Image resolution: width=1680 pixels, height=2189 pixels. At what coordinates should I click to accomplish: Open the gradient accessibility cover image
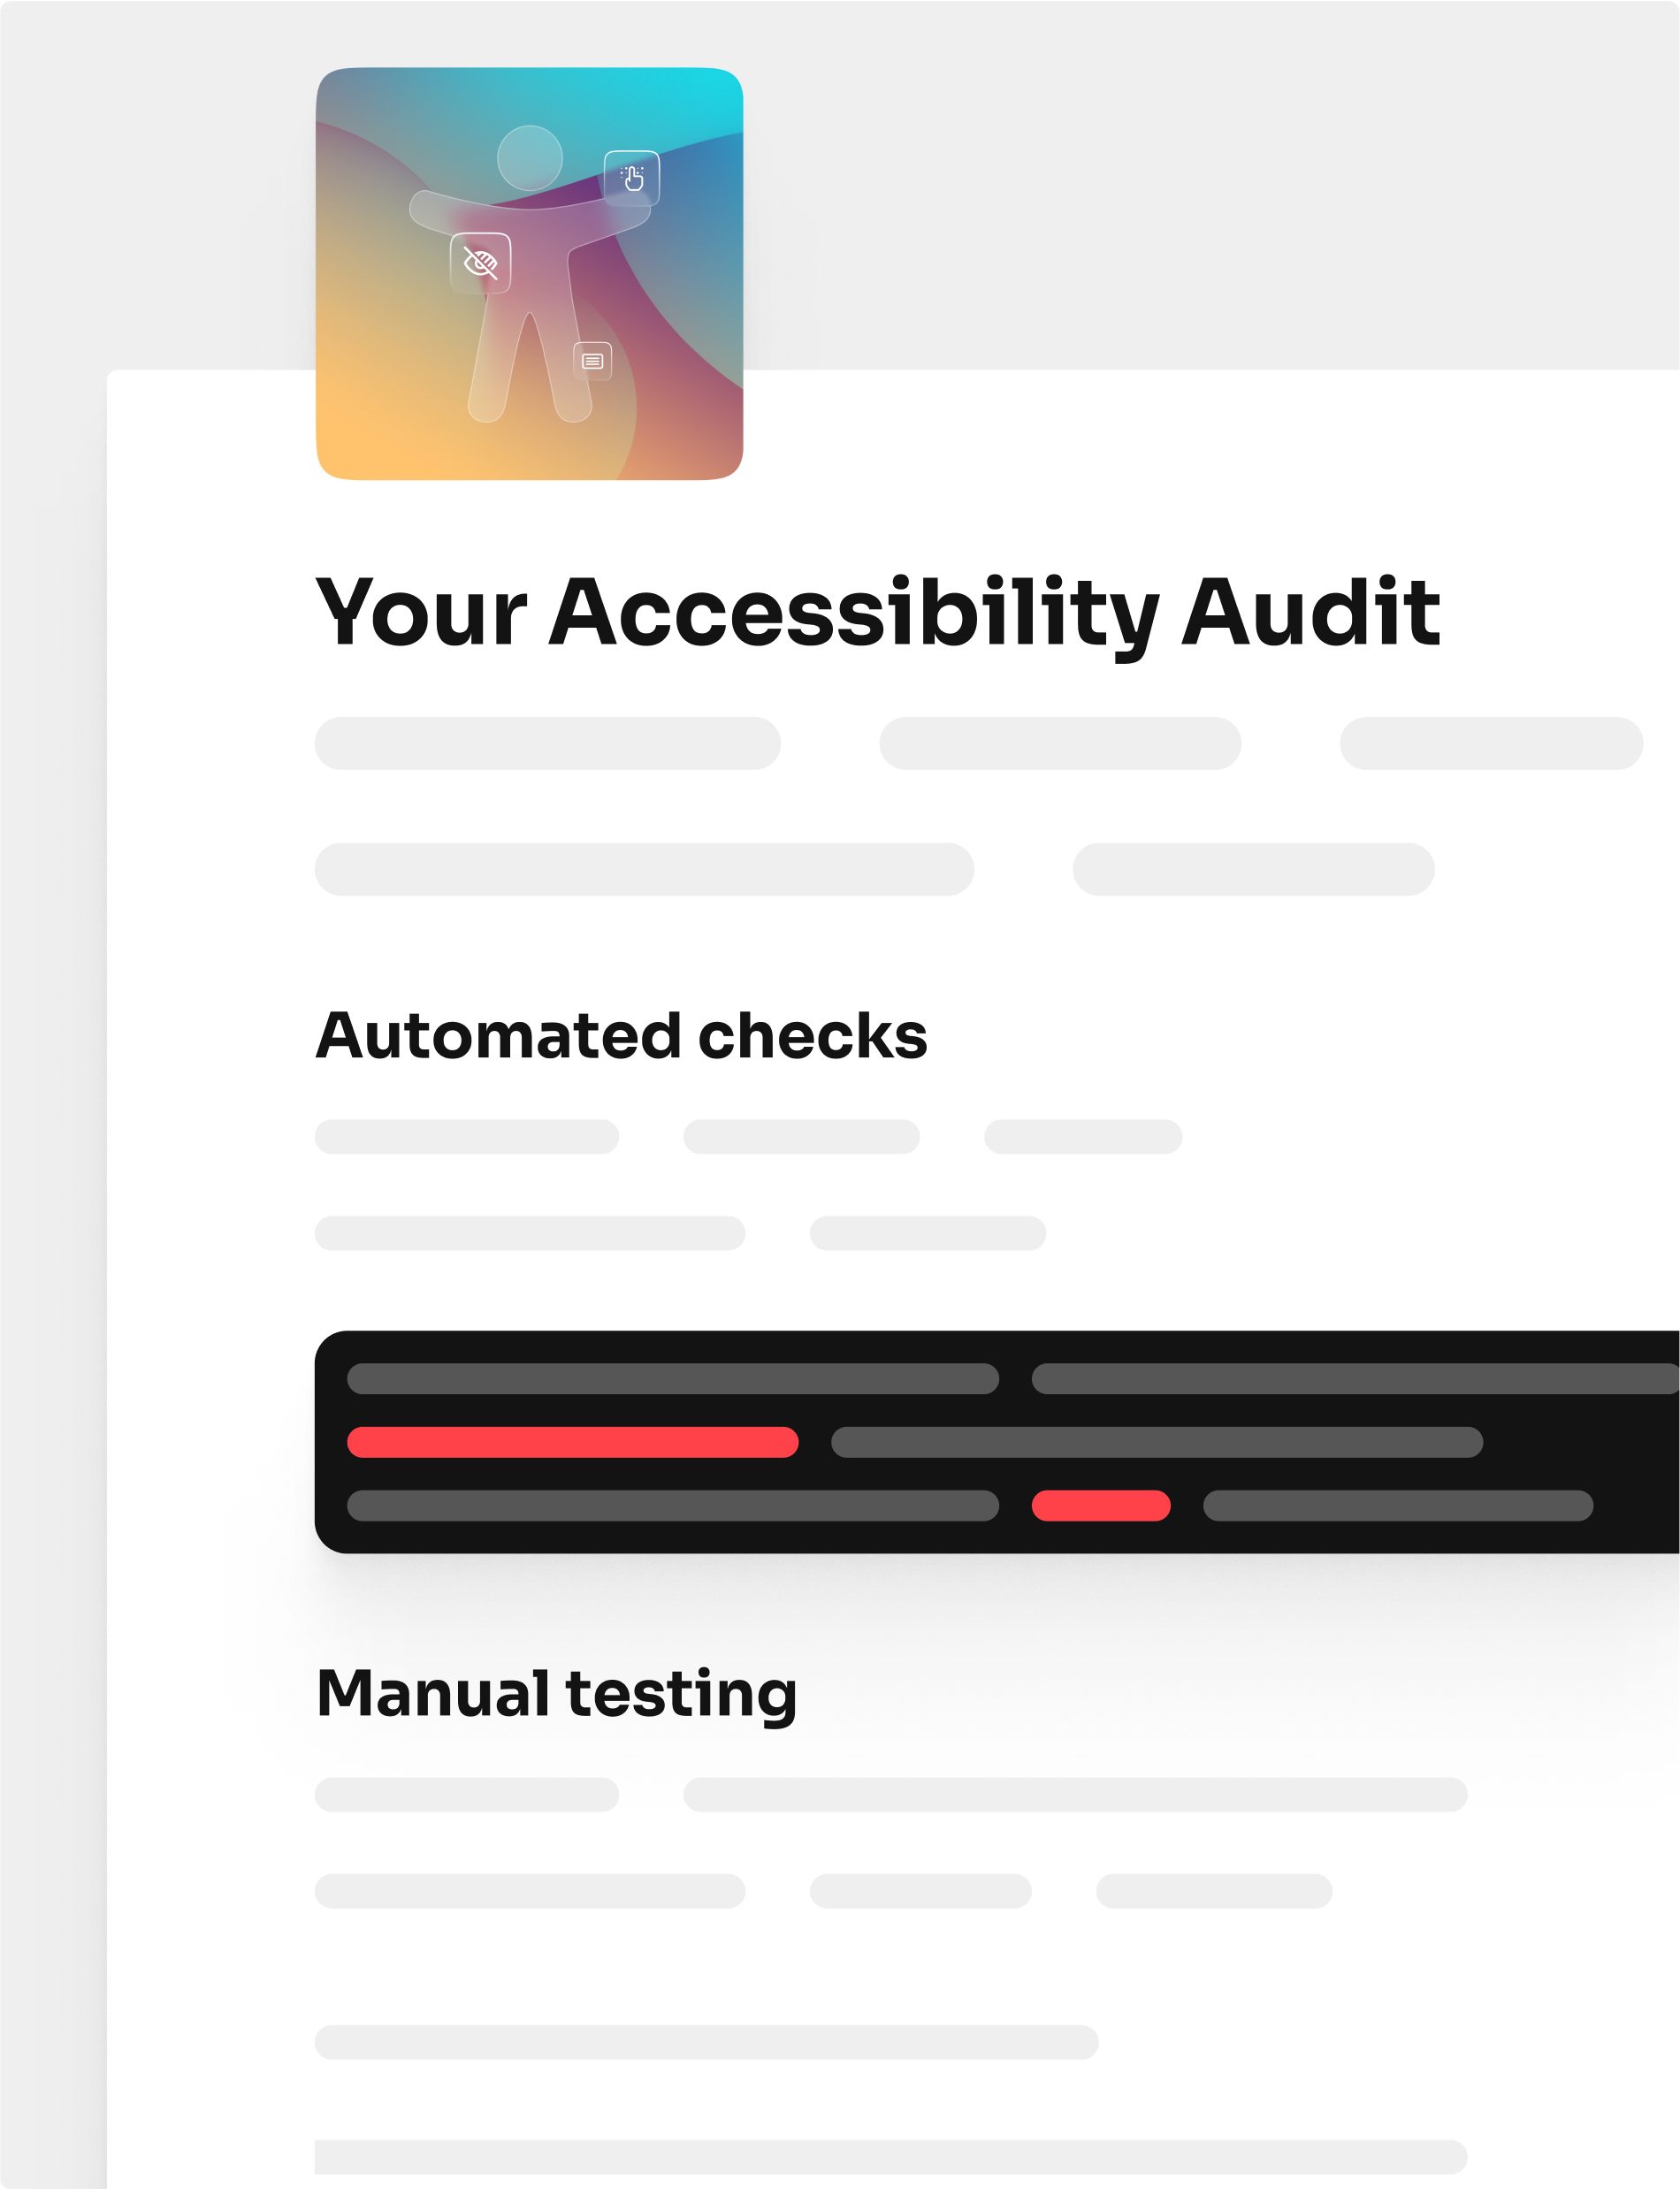[x=529, y=273]
